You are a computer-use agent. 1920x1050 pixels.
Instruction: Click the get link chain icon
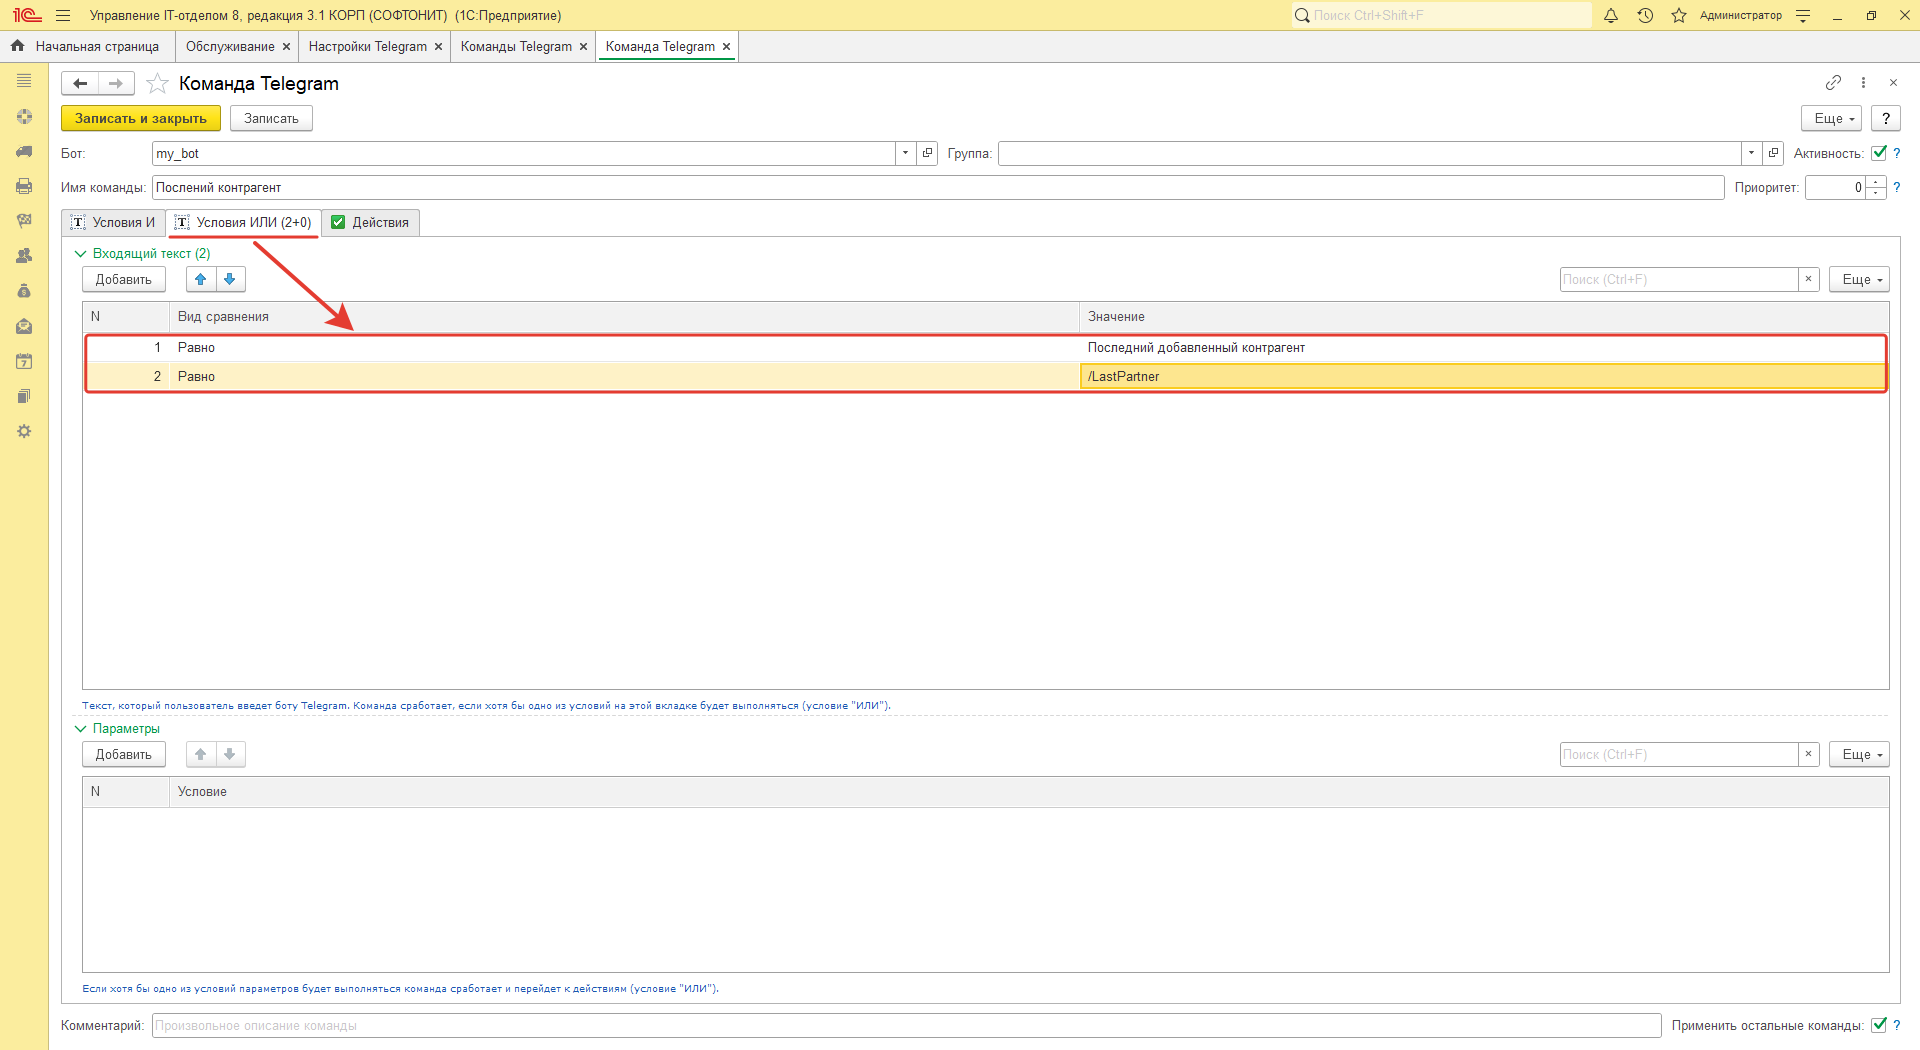[1833, 83]
